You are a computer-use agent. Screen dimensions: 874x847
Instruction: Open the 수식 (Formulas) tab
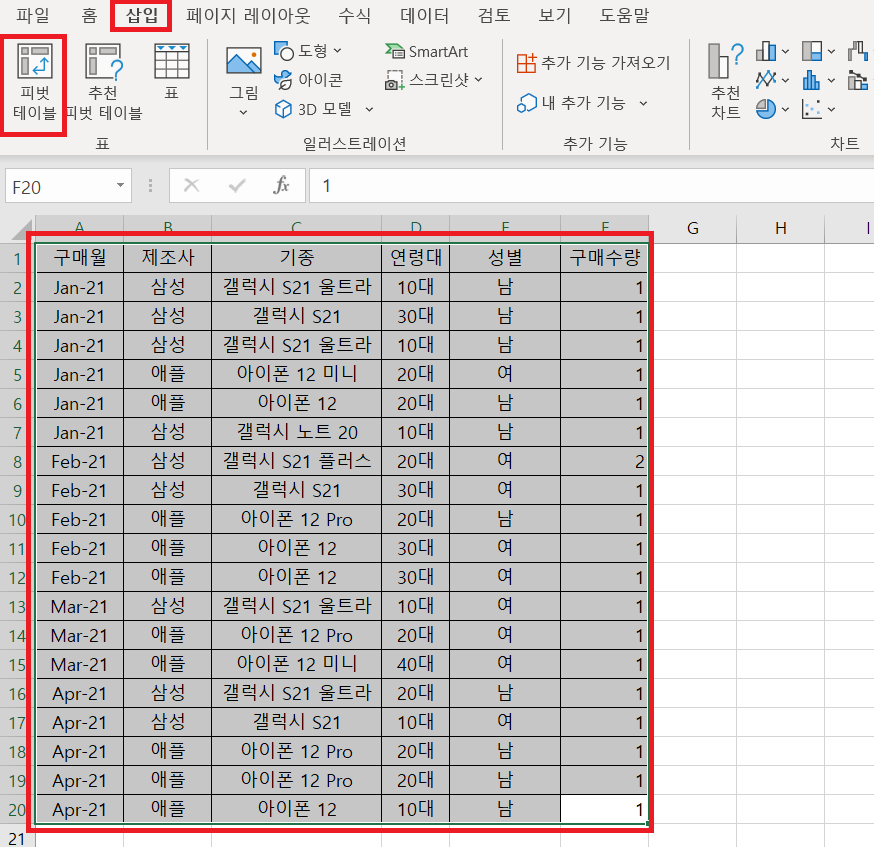[x=355, y=16]
